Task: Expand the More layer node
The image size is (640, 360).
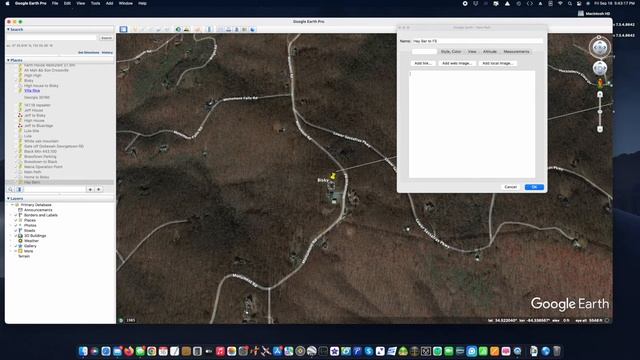Action: 11,251
